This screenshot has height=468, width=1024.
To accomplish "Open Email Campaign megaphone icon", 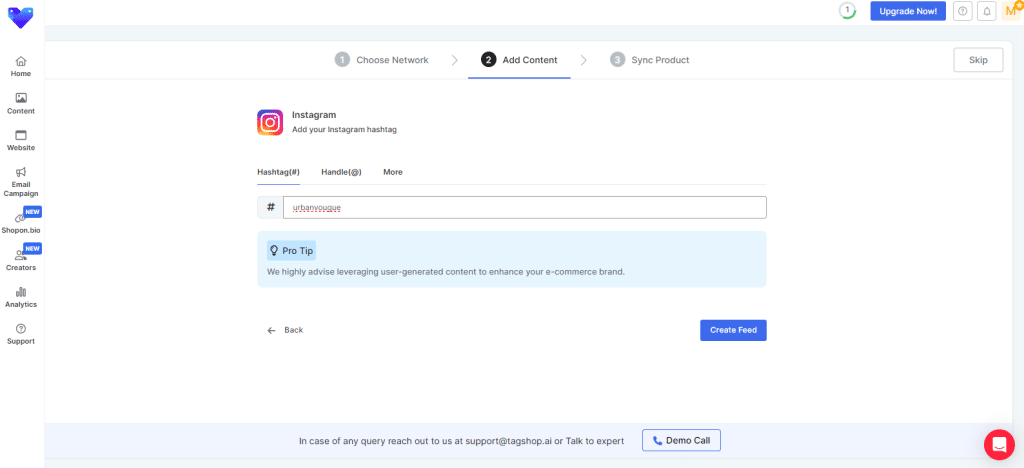I will (x=21, y=172).
